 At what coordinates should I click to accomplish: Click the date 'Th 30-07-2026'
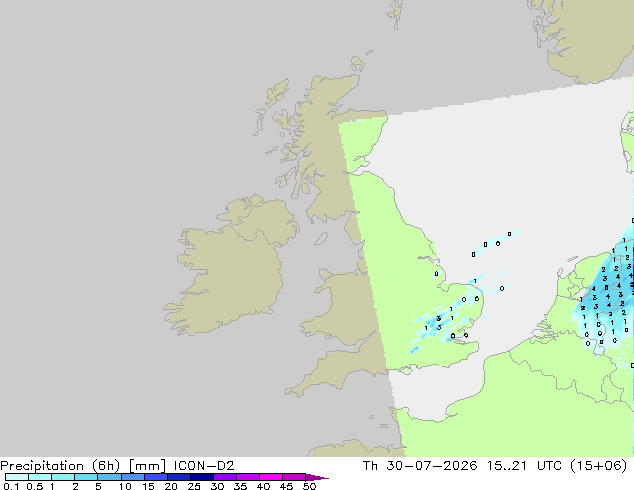[x=420, y=466]
